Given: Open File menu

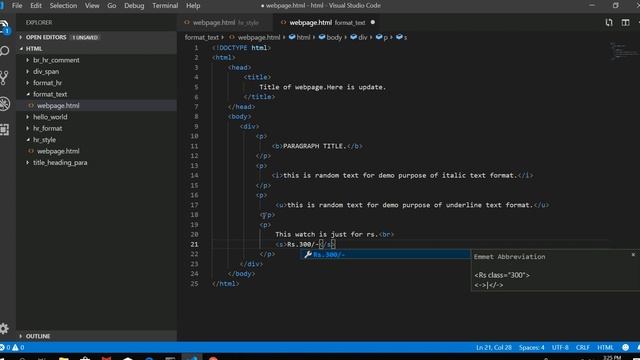Looking at the screenshot, I should point(17,6).
